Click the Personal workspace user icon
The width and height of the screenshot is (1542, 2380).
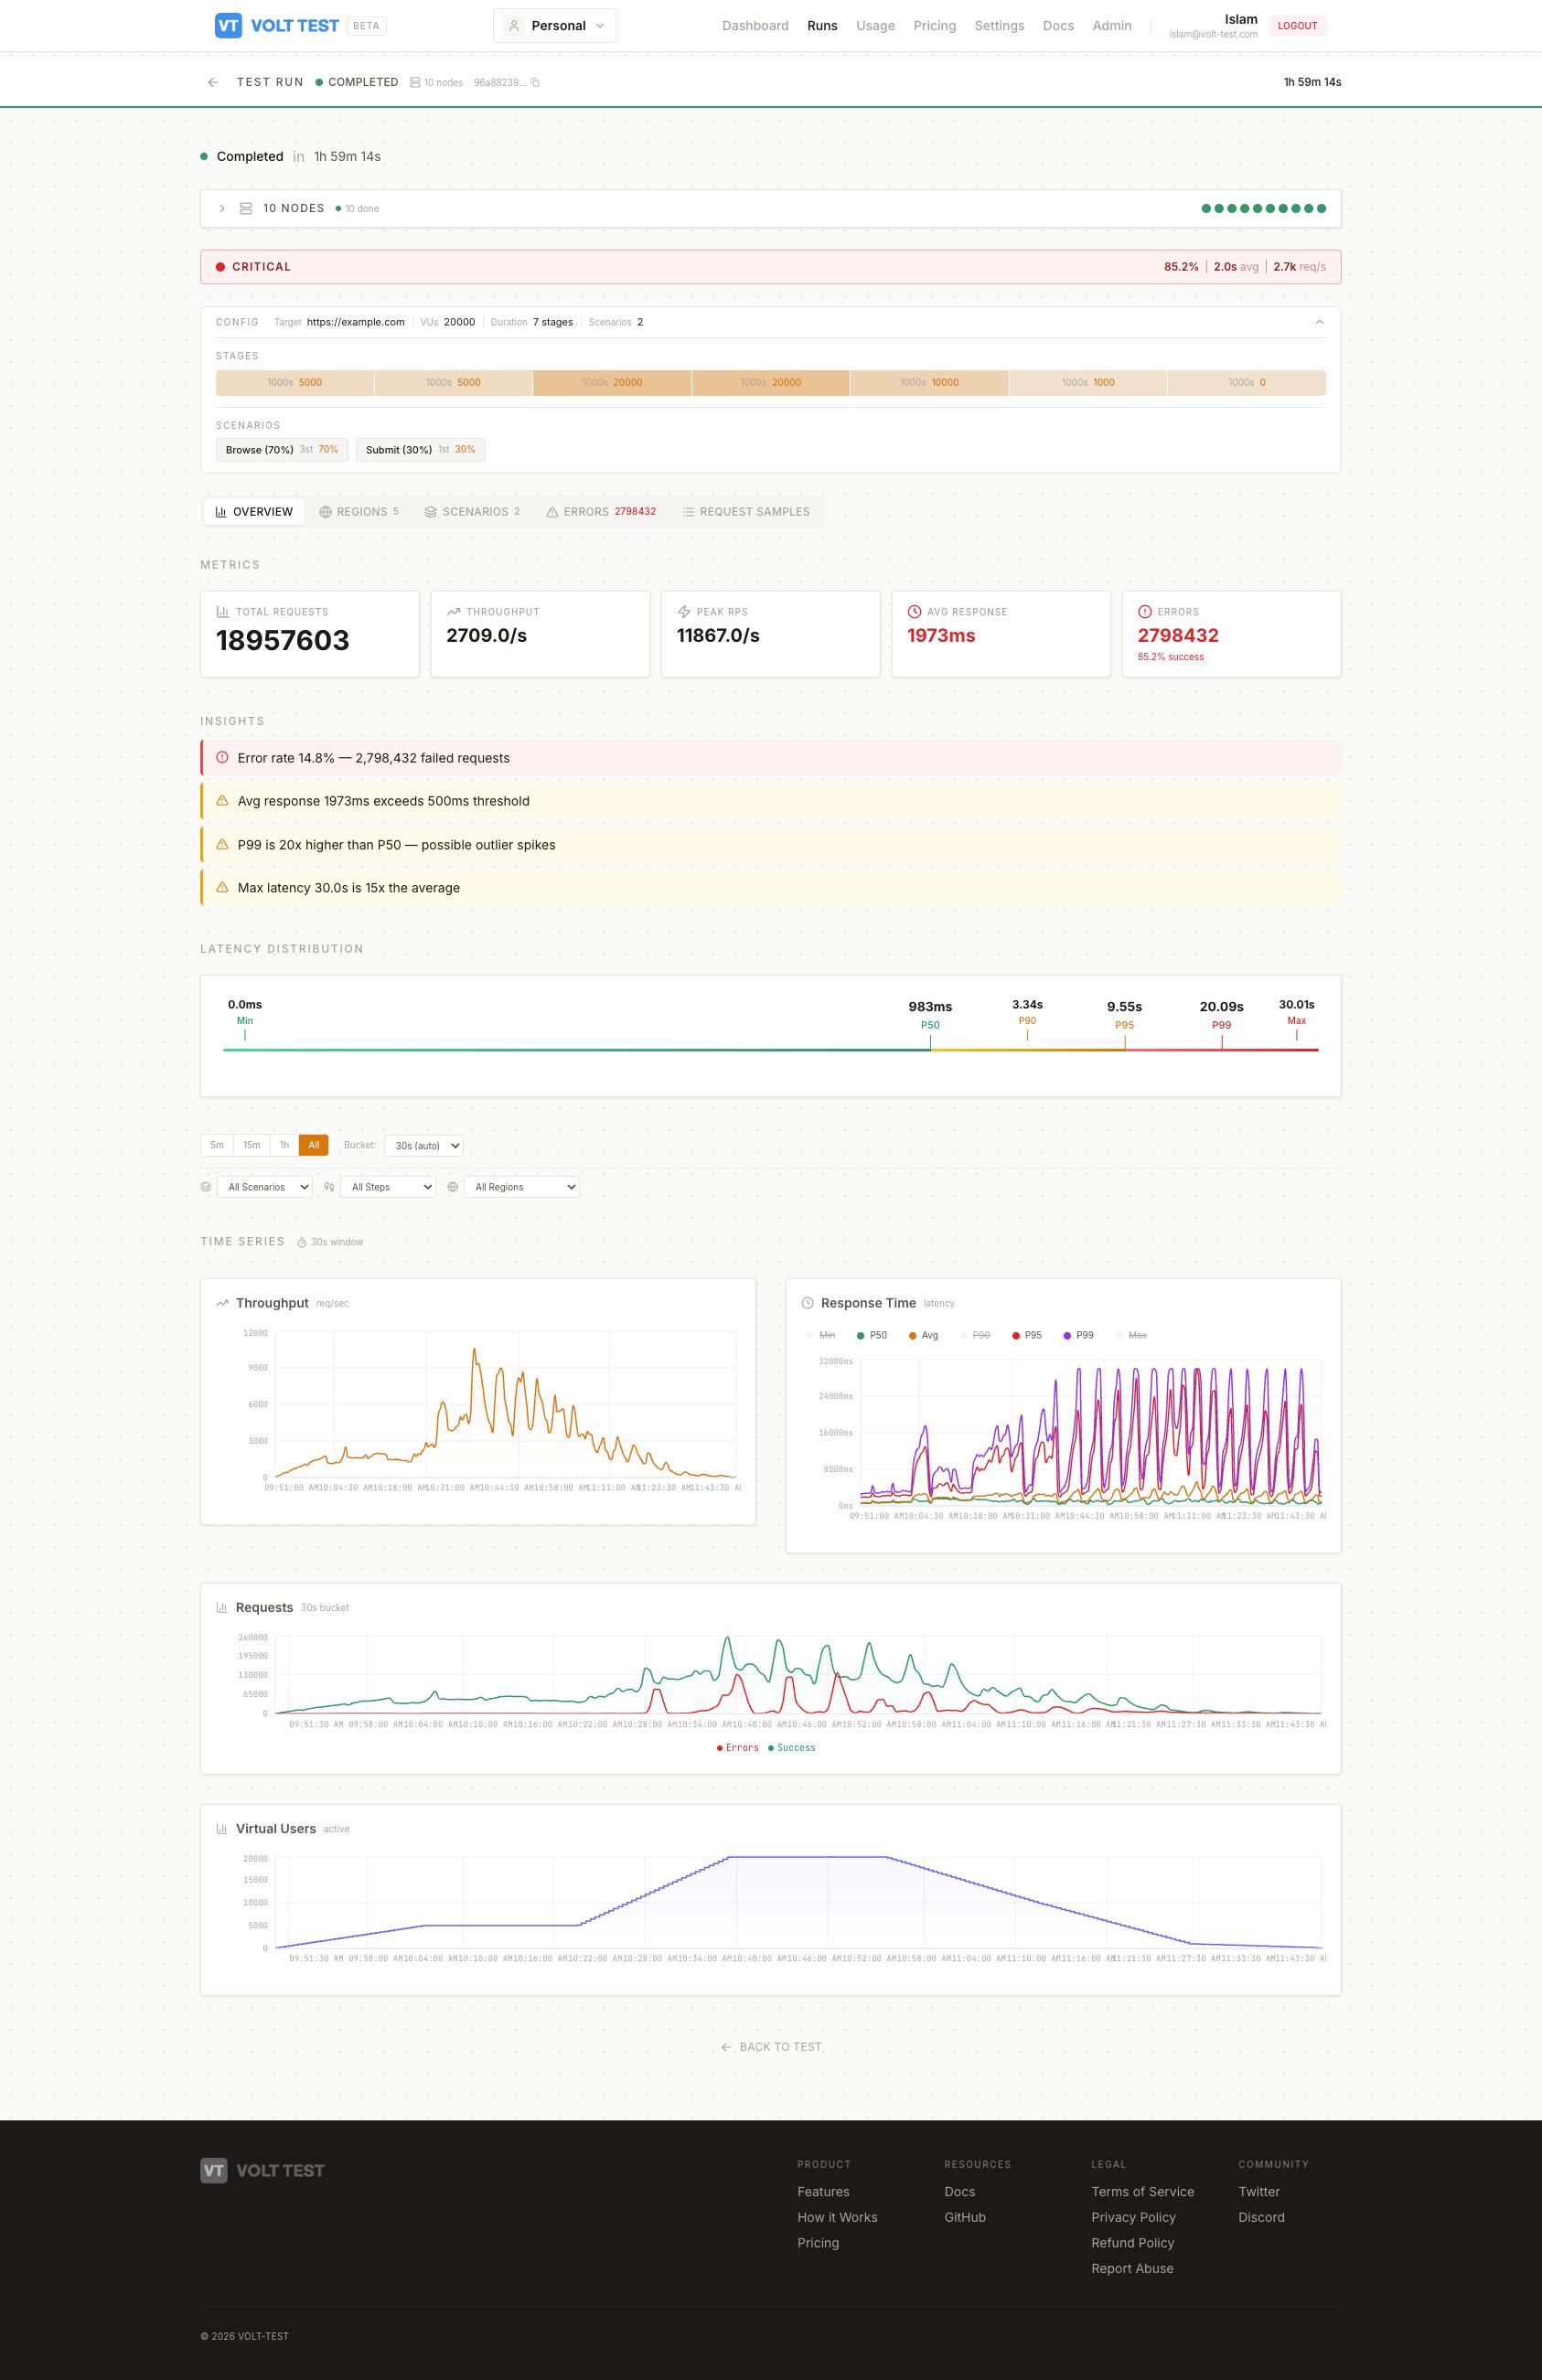(x=513, y=26)
